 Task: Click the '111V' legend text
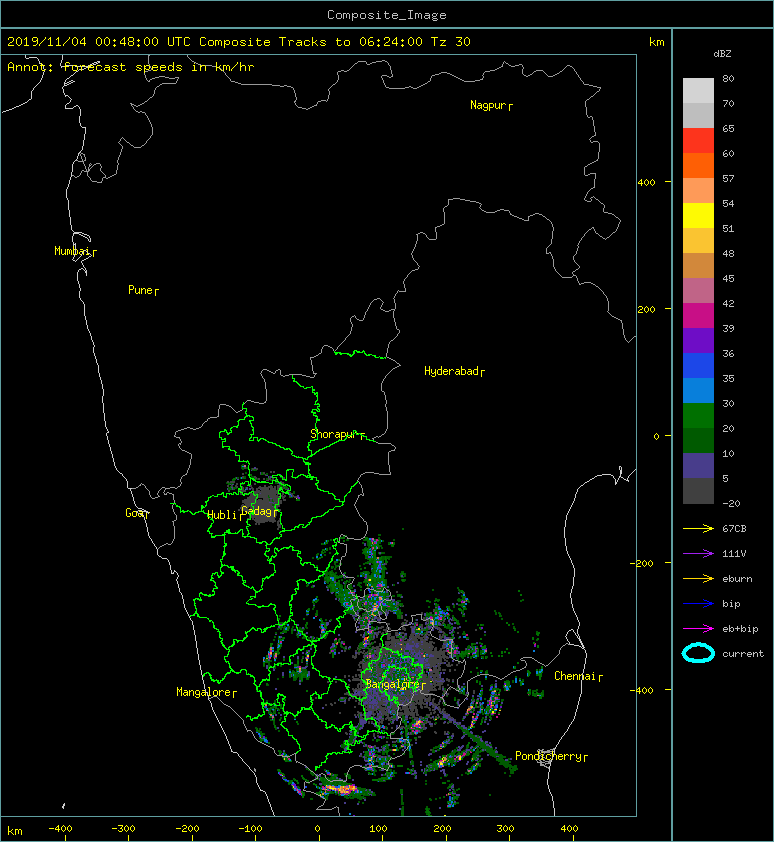(734, 554)
